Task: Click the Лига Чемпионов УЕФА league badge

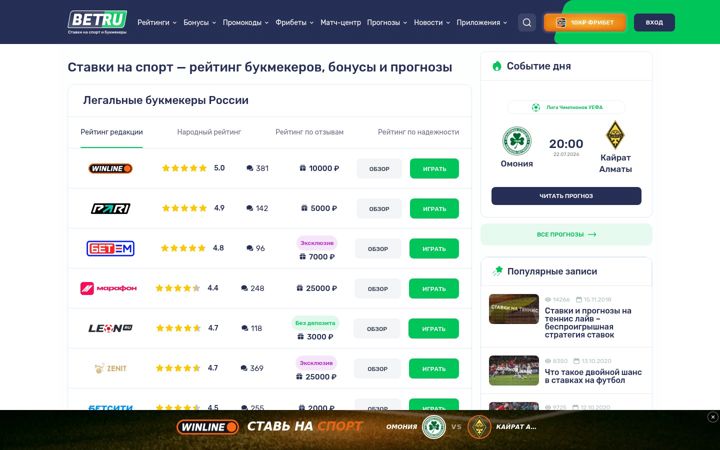Action: [x=566, y=107]
